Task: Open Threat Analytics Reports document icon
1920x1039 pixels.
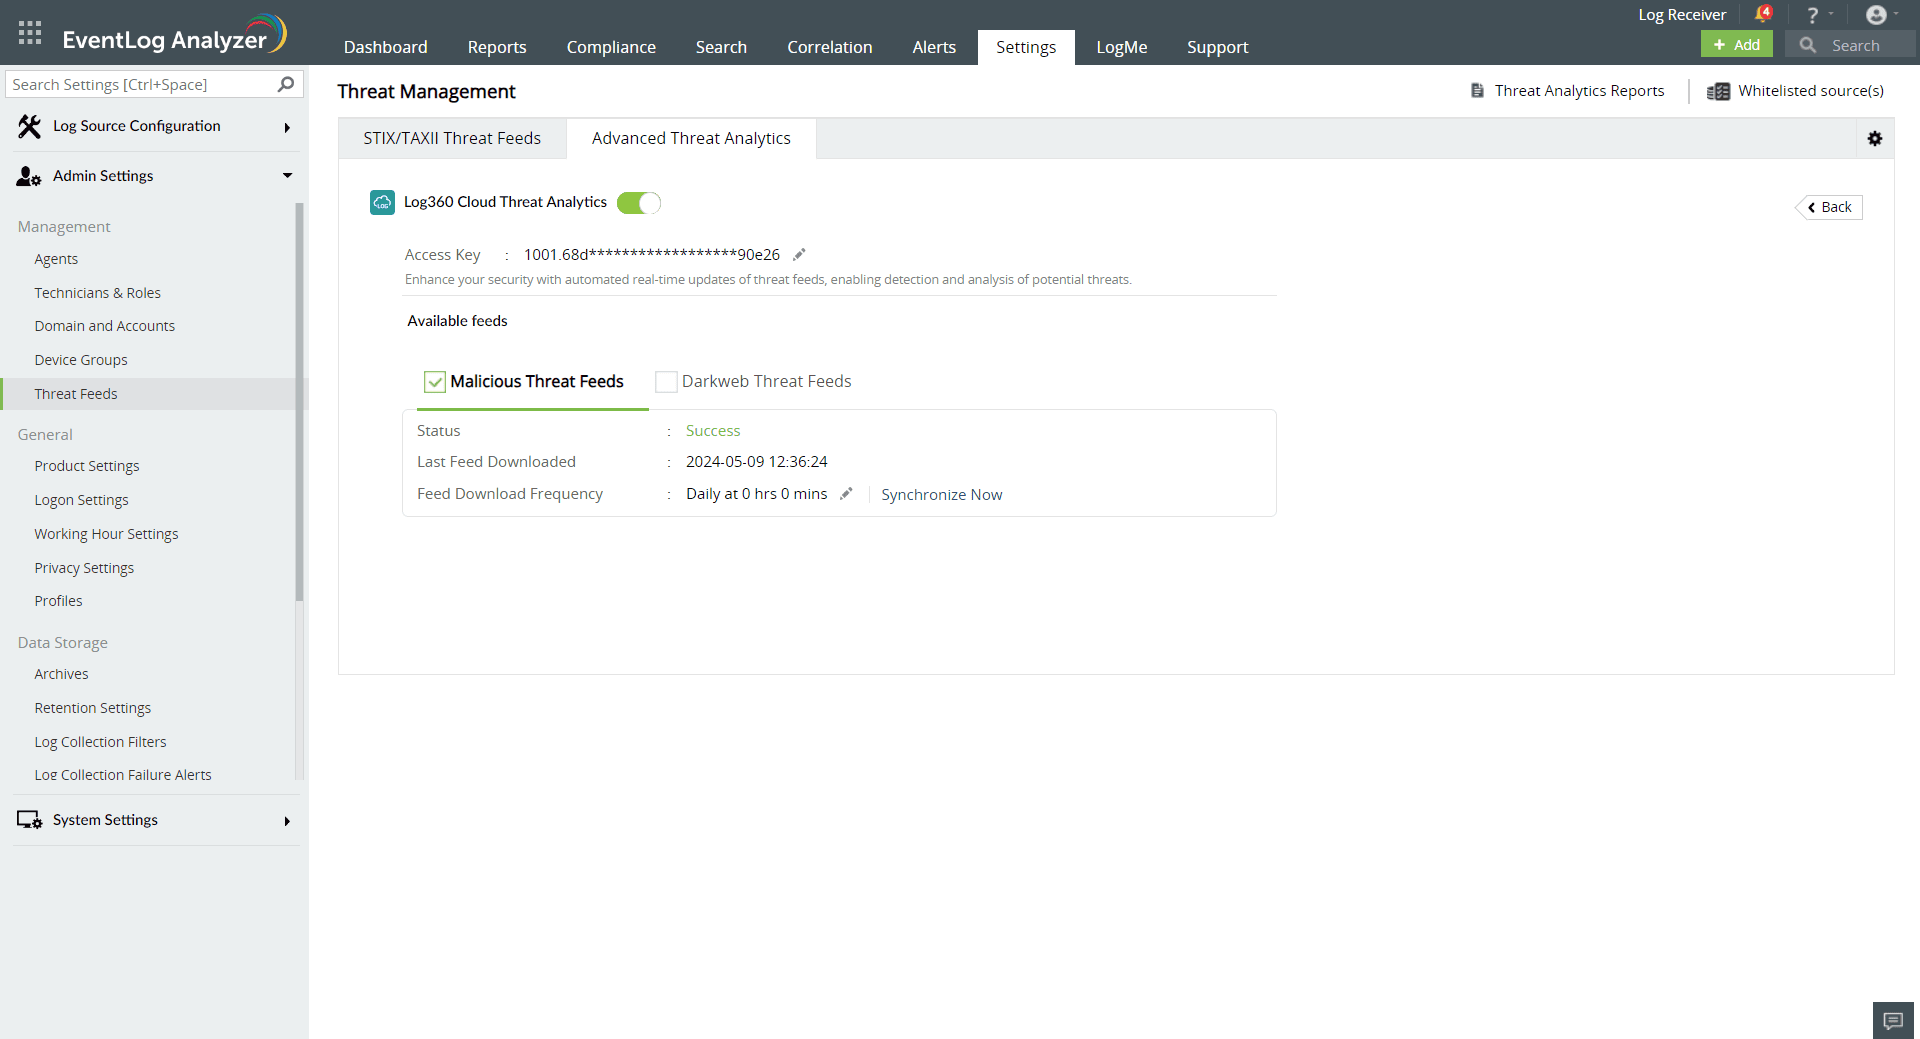Action: coord(1477,90)
